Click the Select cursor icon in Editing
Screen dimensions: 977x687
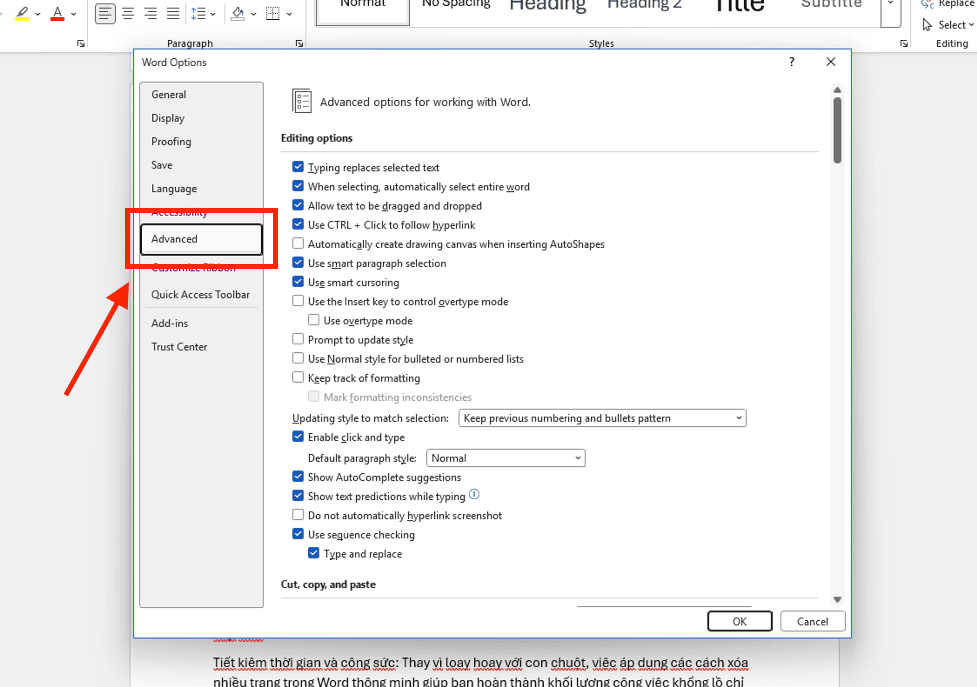927,25
